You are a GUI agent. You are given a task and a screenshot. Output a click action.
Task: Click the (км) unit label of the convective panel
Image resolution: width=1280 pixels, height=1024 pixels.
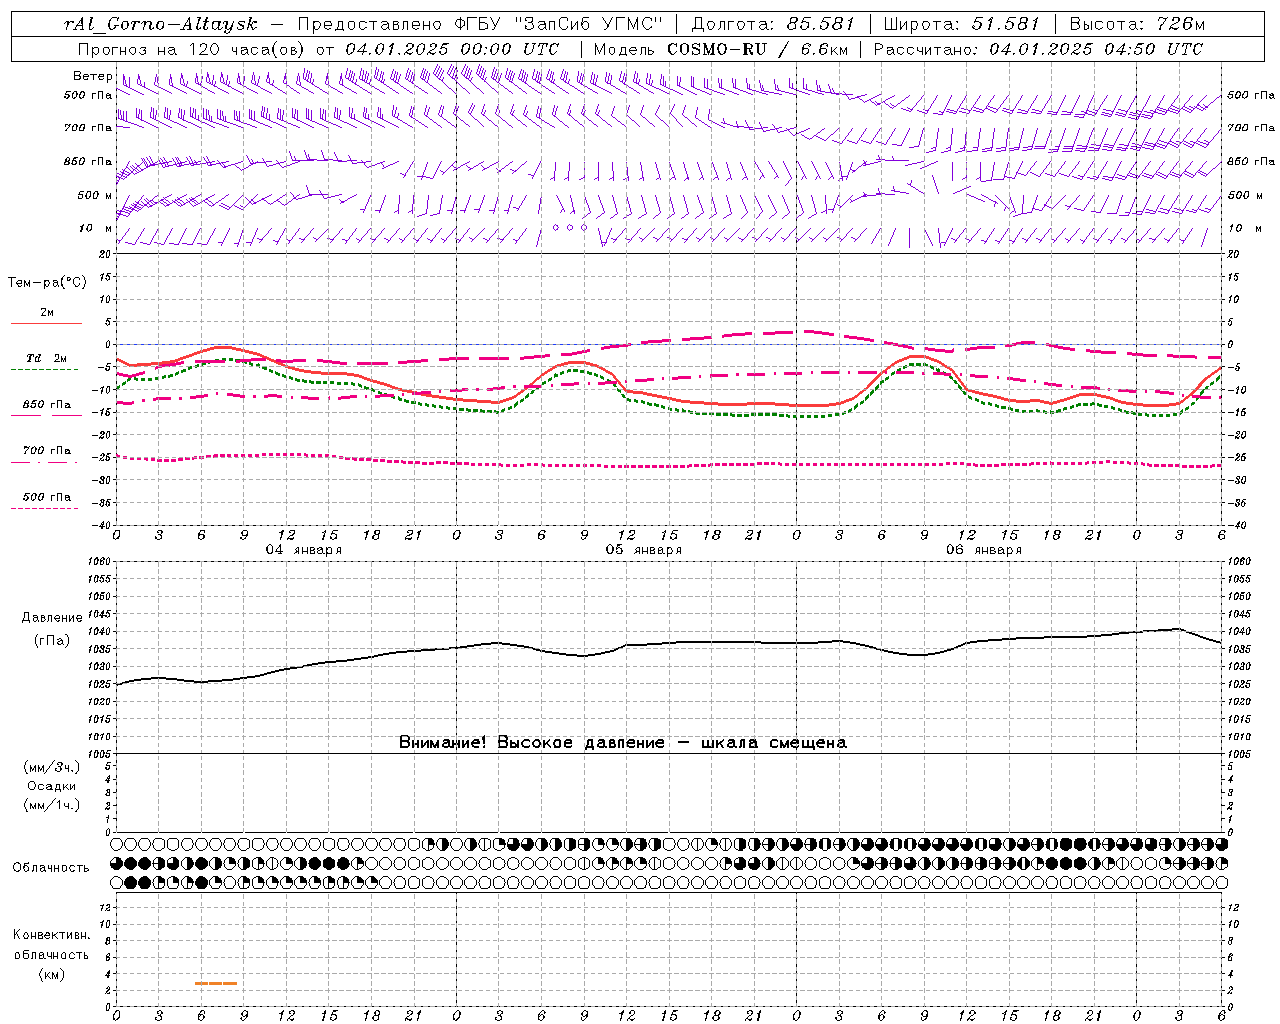pos(52,974)
